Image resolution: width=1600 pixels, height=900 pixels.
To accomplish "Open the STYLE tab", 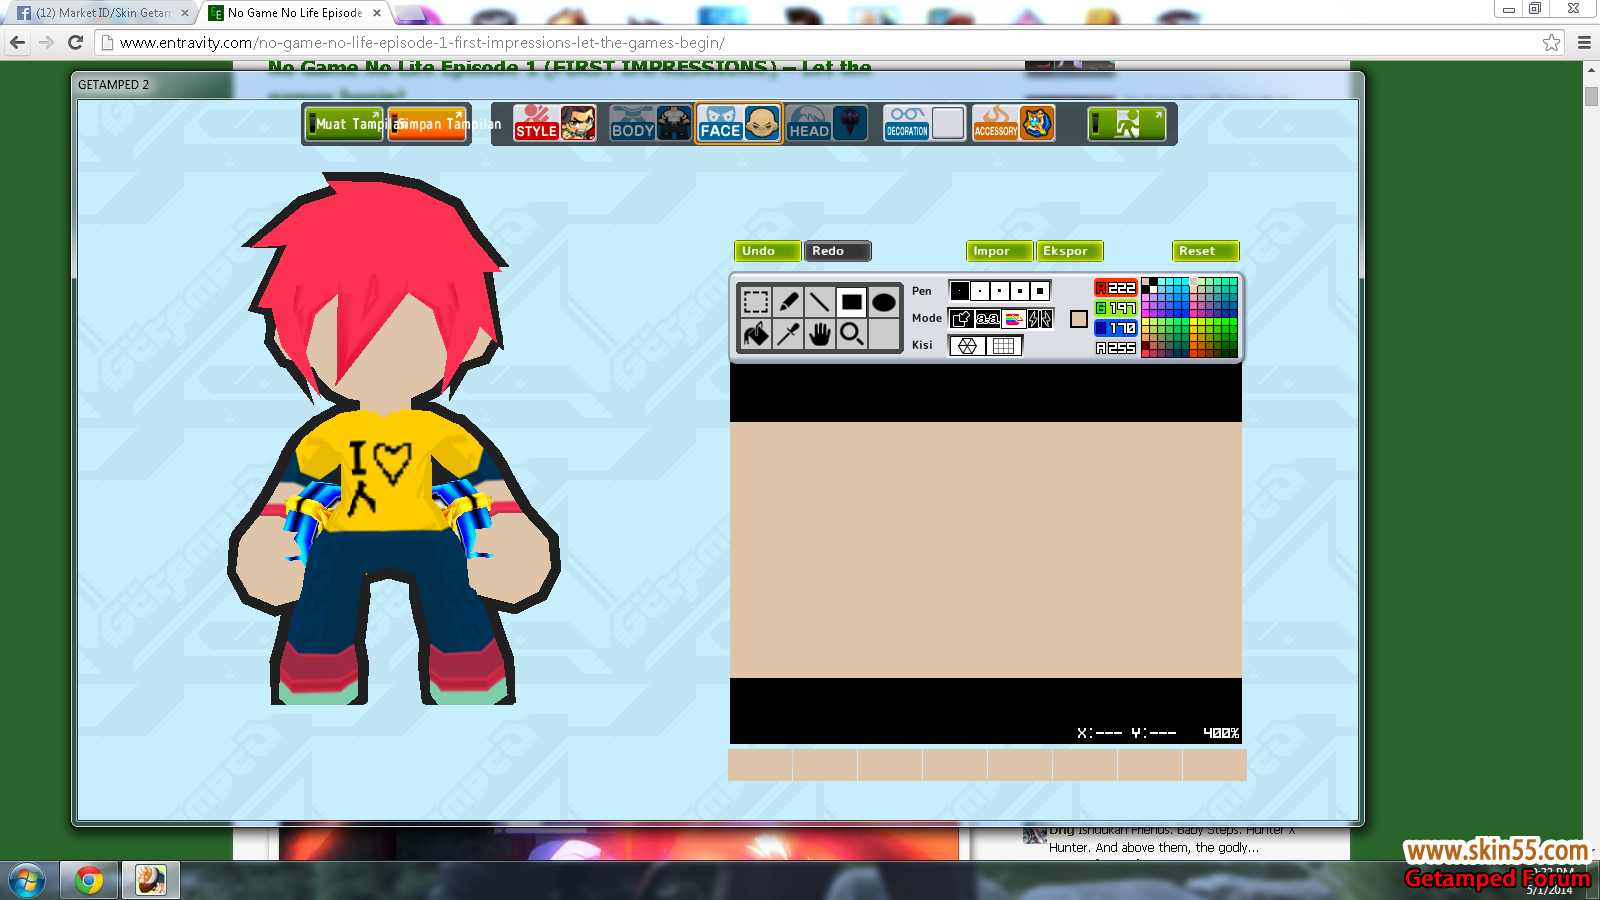I will (x=537, y=124).
